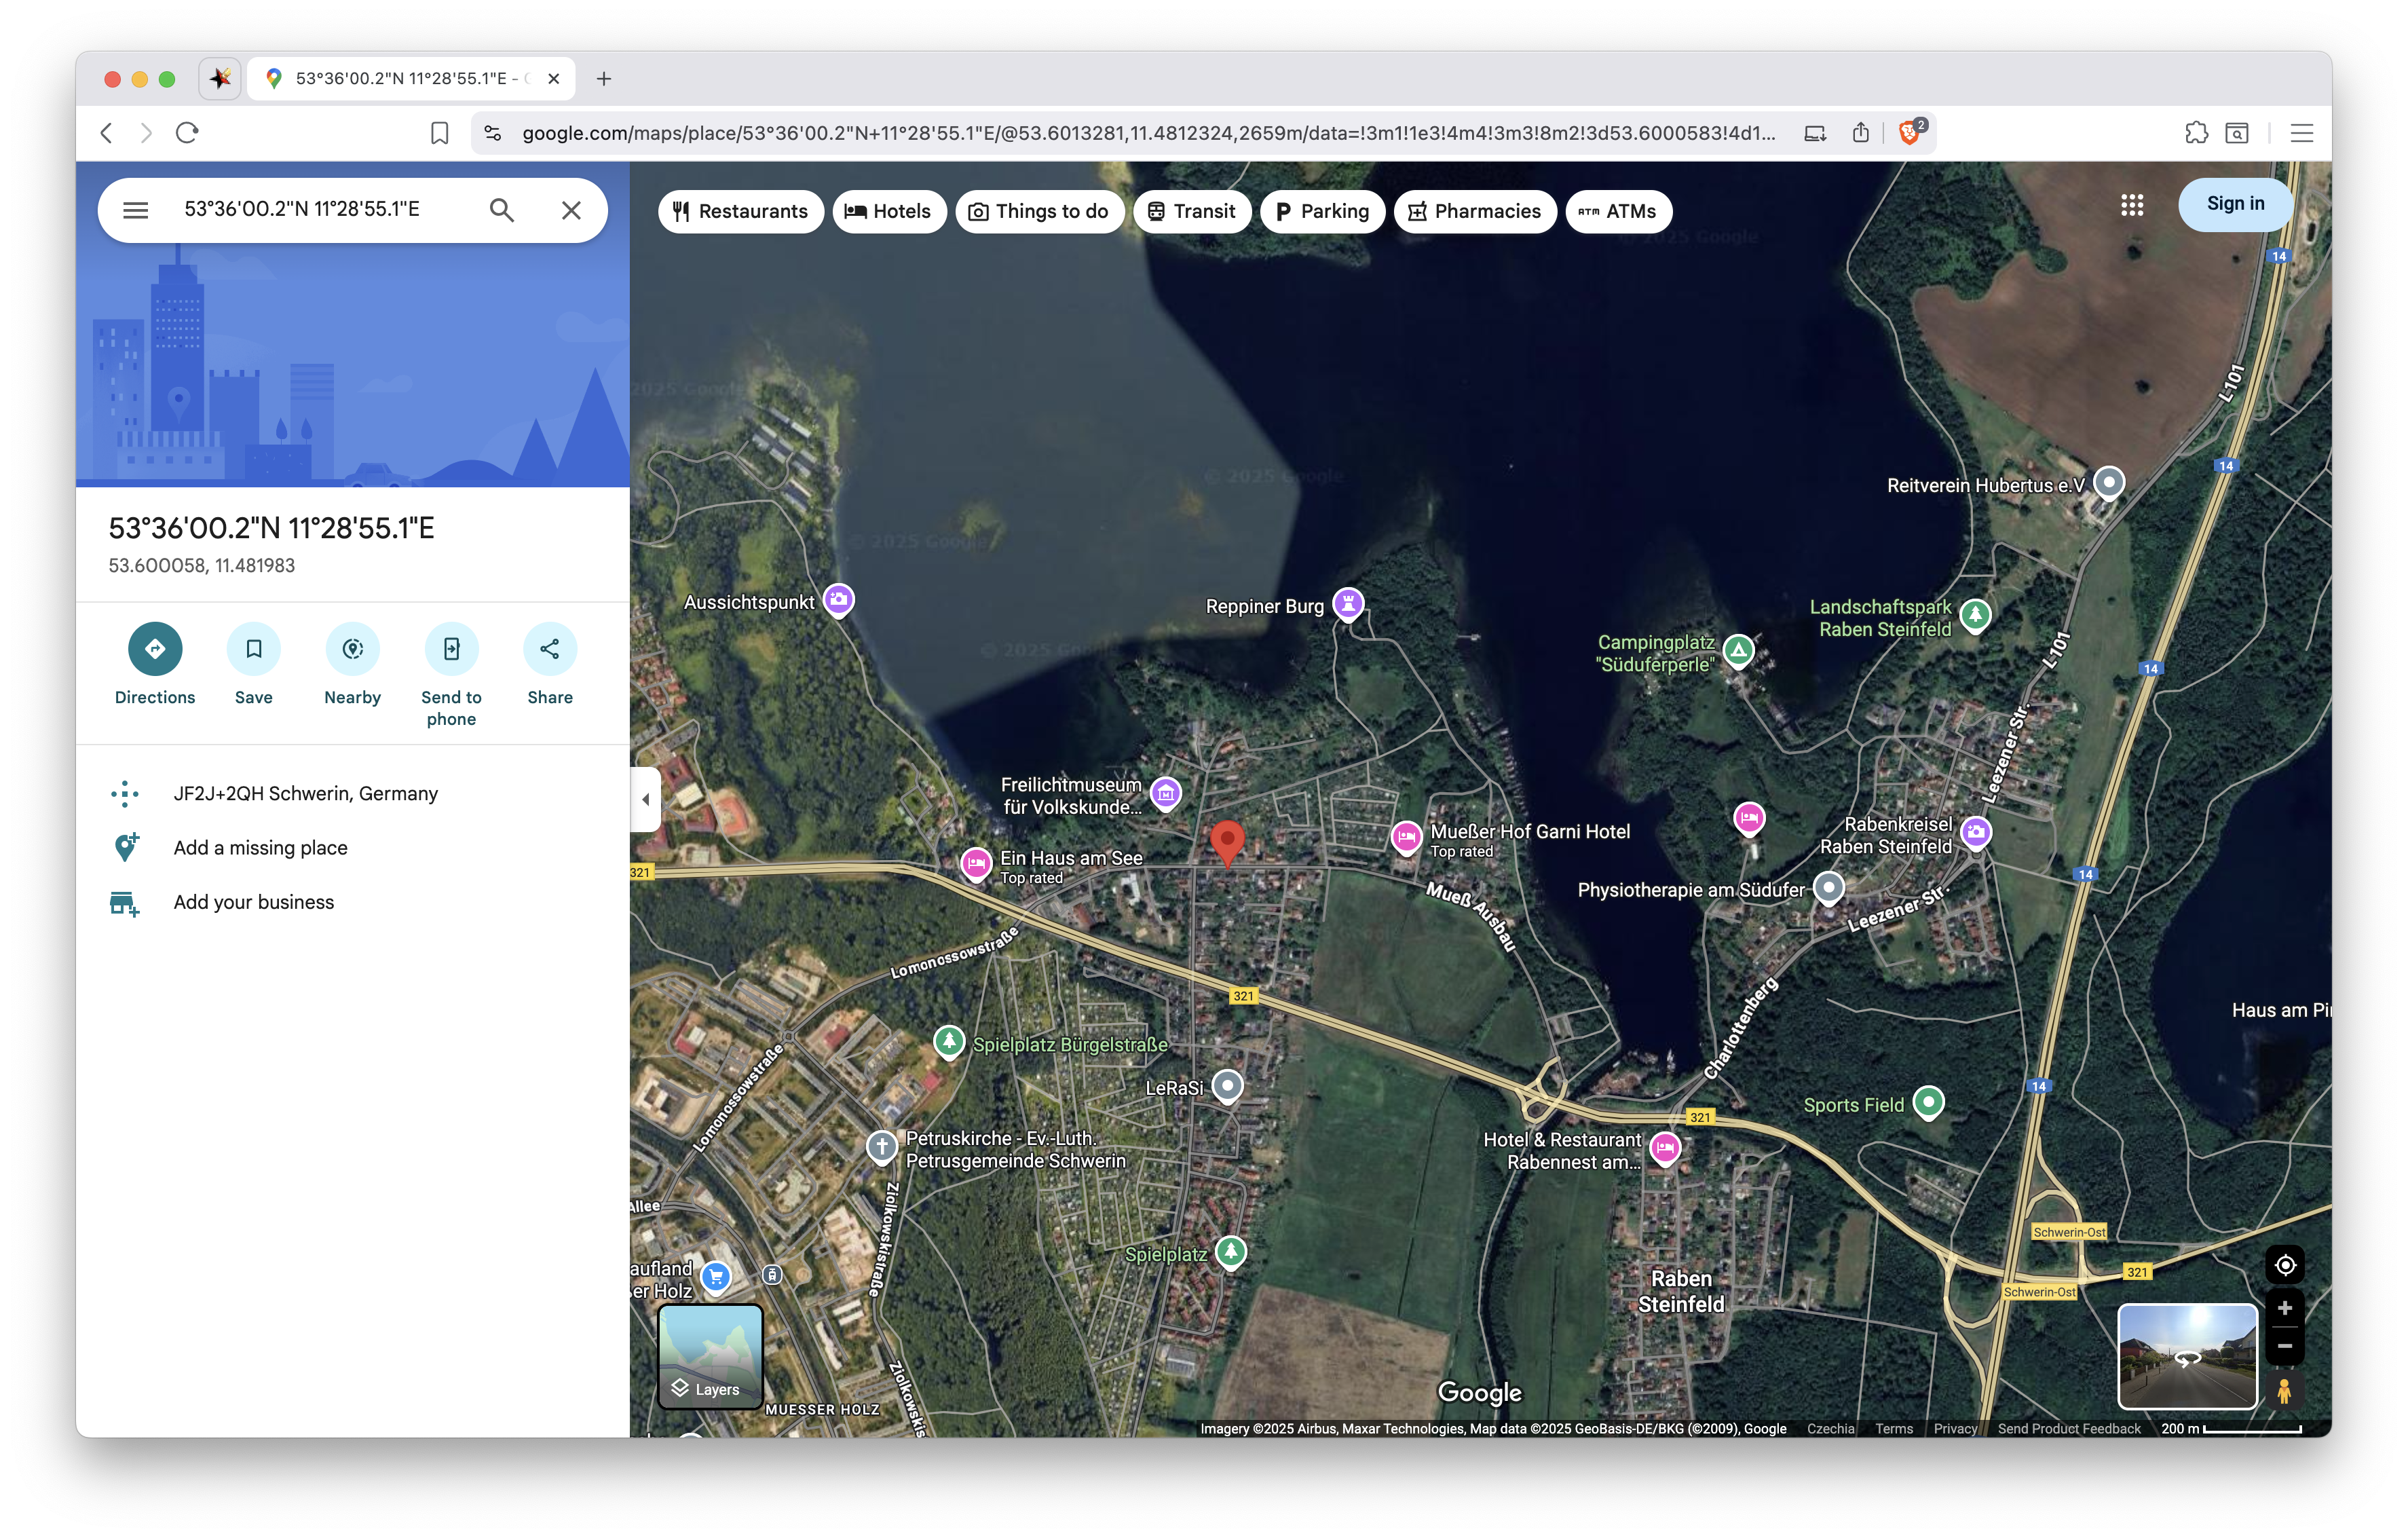The height and width of the screenshot is (1538, 2408).
Task: Clear search with the X button
Action: (571, 210)
